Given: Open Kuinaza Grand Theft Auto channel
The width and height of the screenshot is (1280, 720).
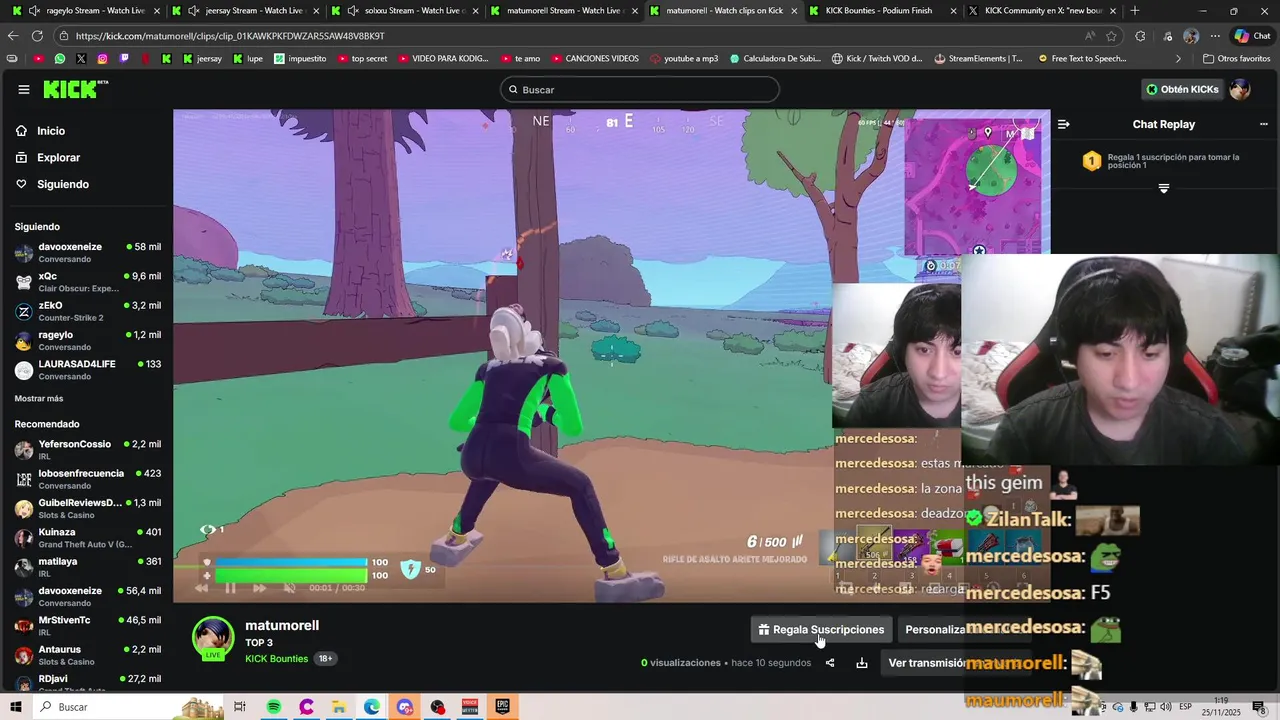Looking at the screenshot, I should click(87, 537).
